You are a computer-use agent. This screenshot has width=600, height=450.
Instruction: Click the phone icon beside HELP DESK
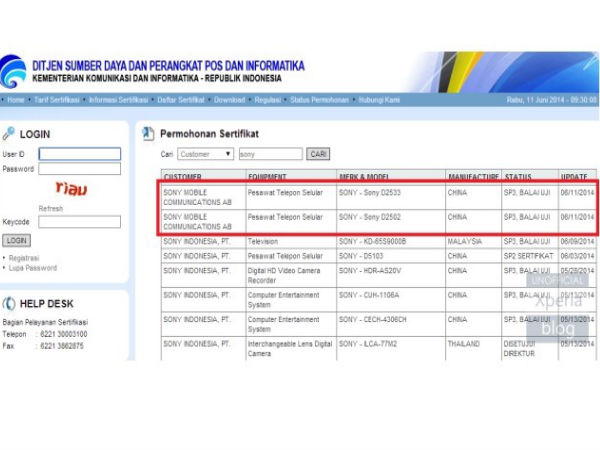[x=9, y=303]
